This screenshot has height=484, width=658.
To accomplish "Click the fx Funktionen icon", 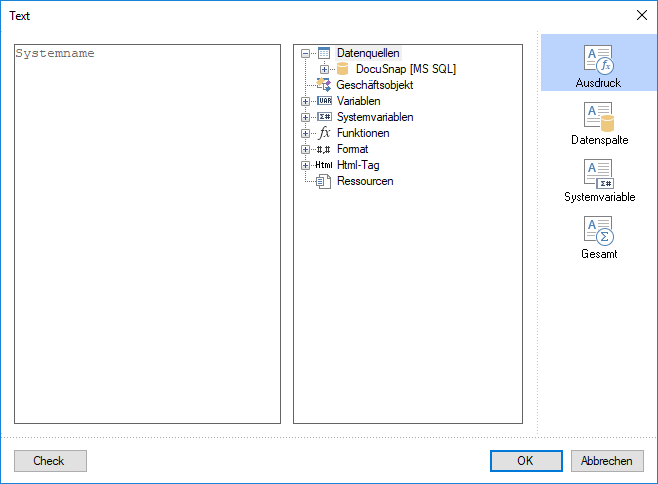I will 324,133.
